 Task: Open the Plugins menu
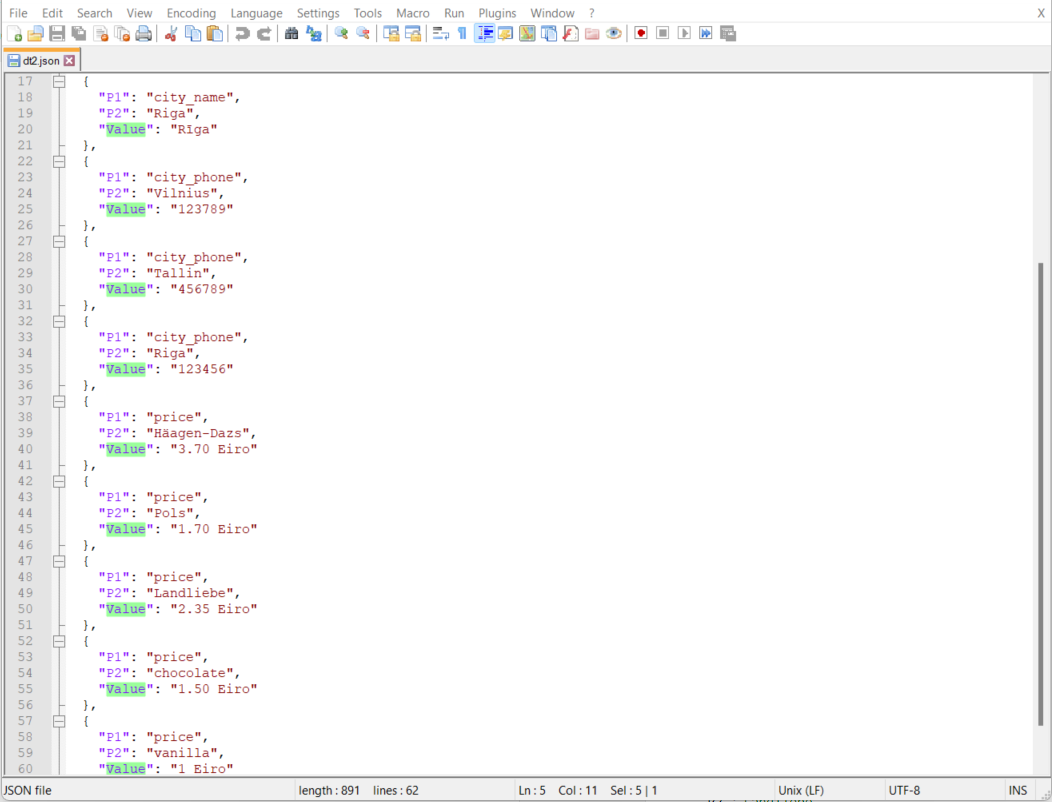(x=497, y=13)
